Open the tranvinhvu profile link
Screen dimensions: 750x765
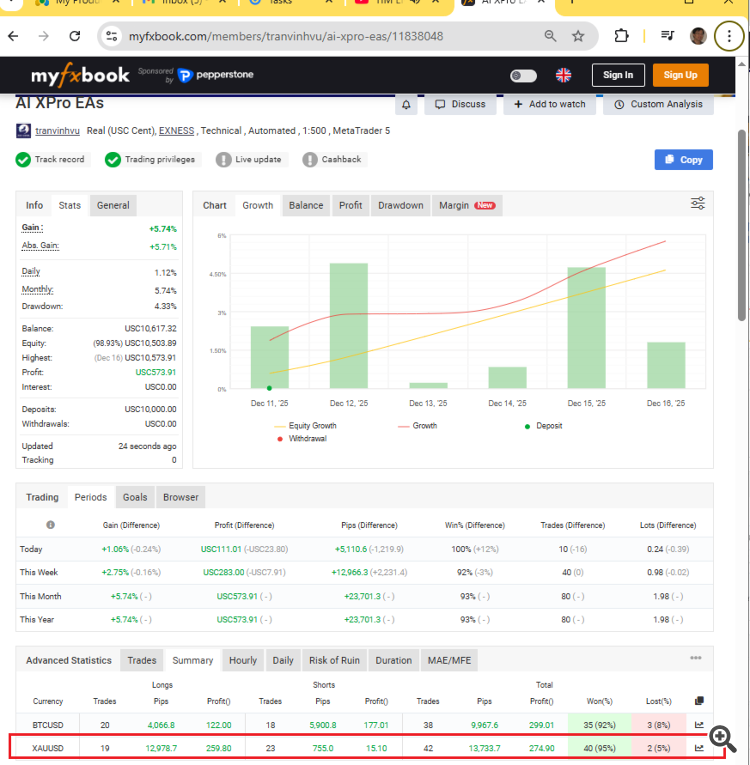pyautogui.click(x=57, y=131)
